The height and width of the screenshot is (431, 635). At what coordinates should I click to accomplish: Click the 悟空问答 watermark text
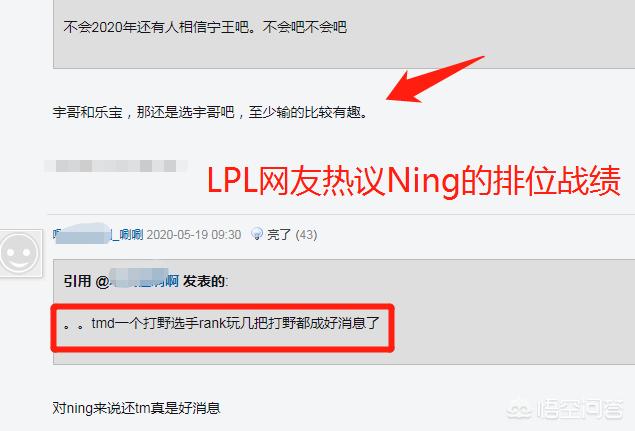tap(579, 409)
